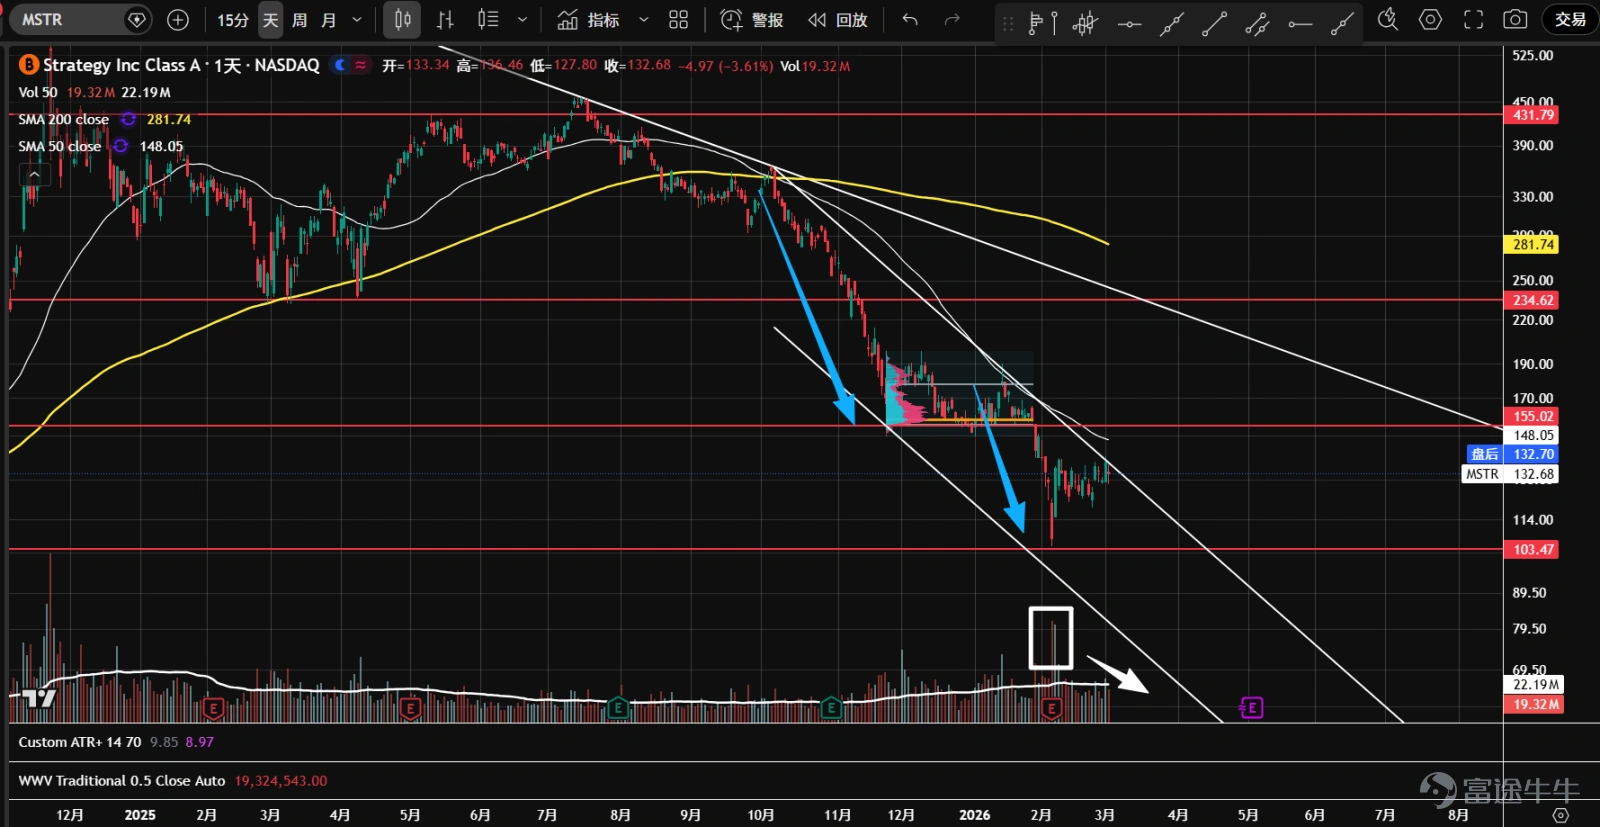Take a chart snapshot with camera icon
The image size is (1600, 827).
click(x=1515, y=20)
